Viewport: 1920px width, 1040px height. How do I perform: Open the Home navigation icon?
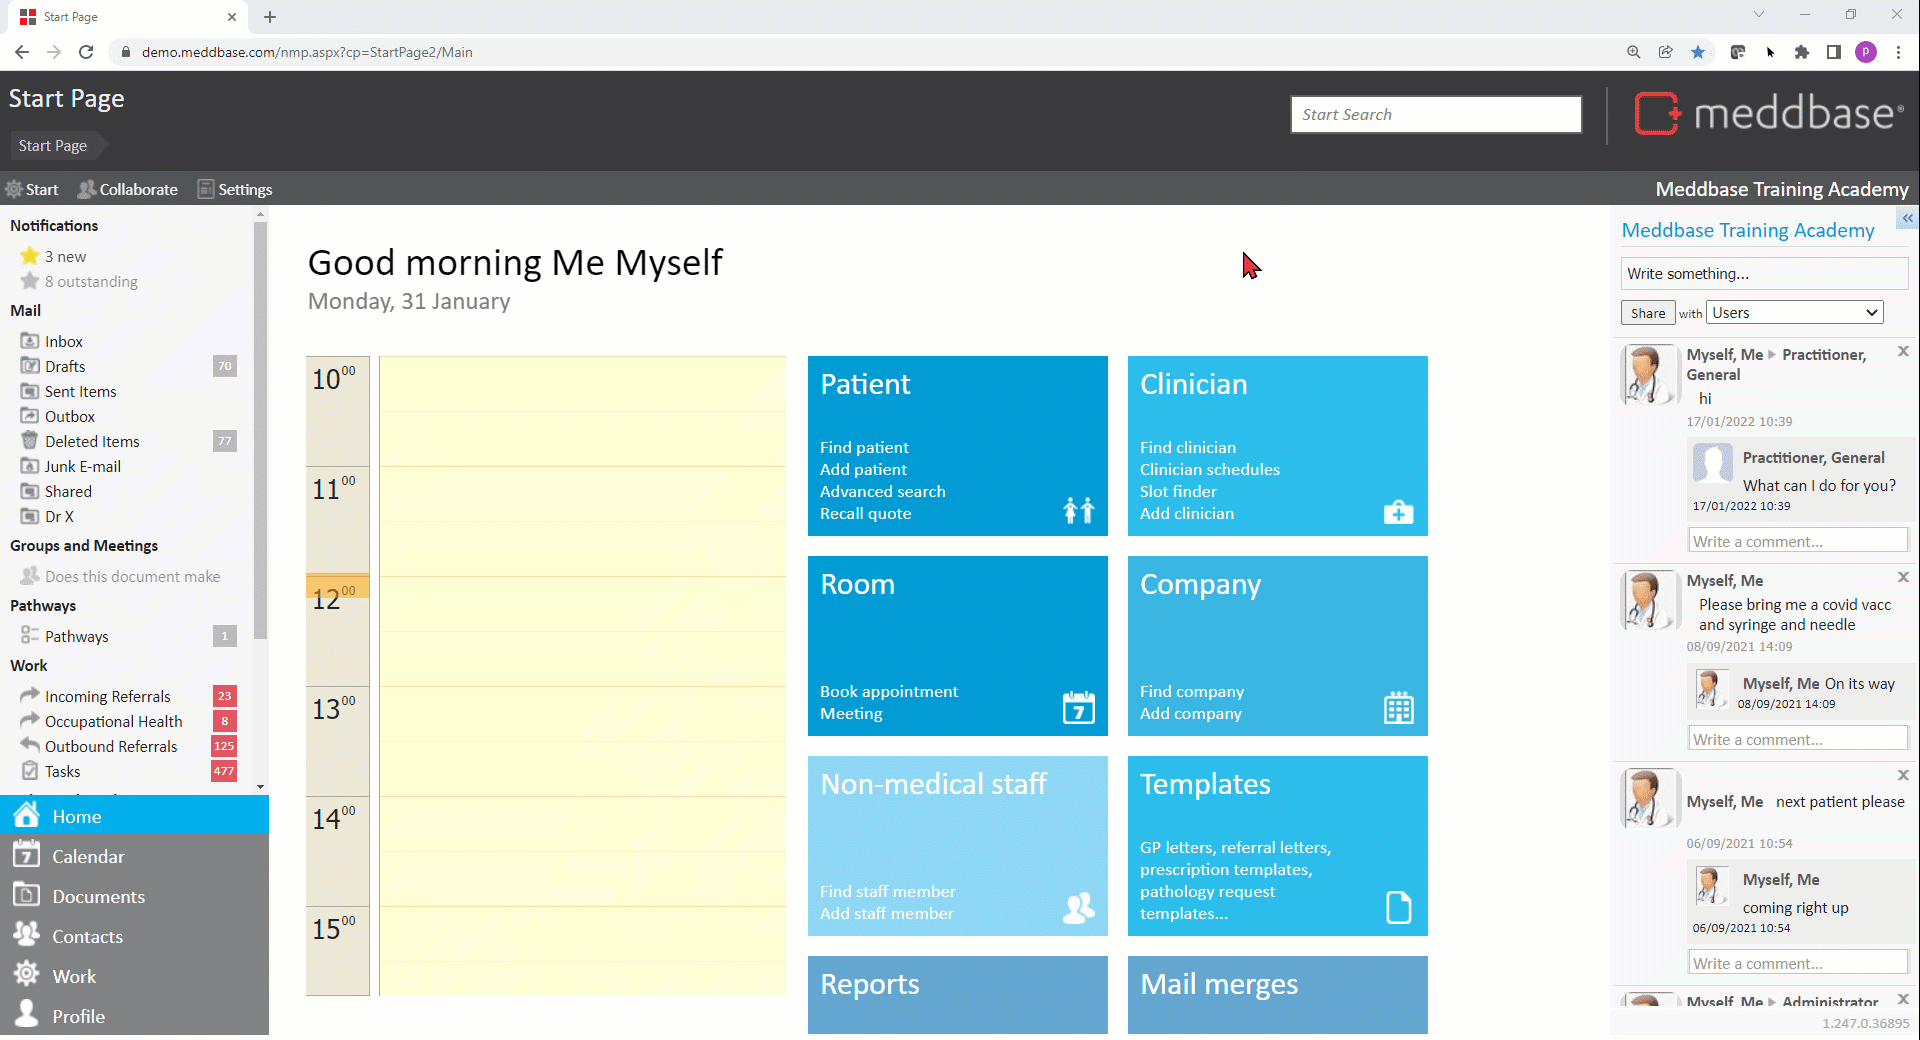pos(27,815)
